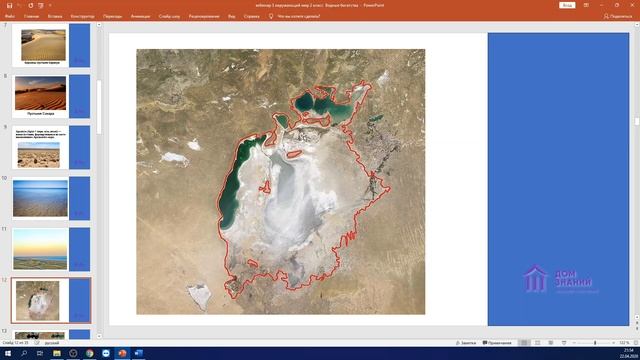
Task: Start slideshow from beginning via quick access icon
Action: (x=41, y=6)
